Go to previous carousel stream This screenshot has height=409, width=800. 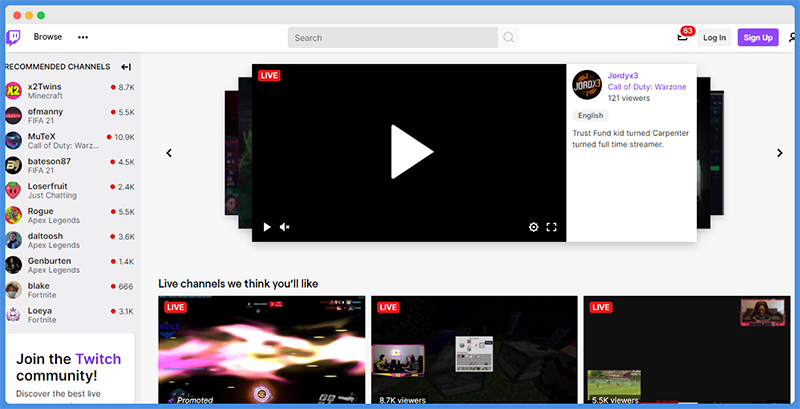[x=169, y=153]
